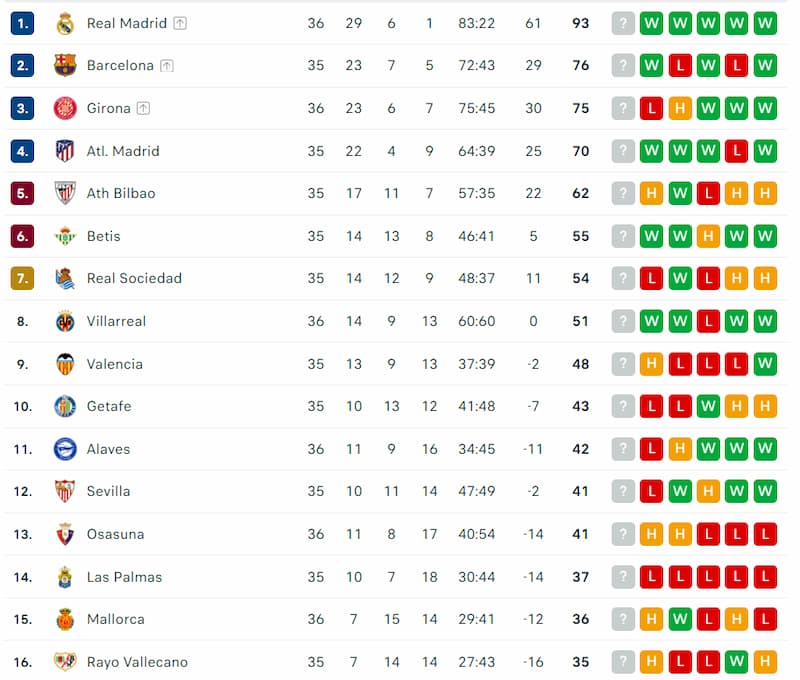Open the Atl. Madrid team link

pyautogui.click(x=123, y=151)
